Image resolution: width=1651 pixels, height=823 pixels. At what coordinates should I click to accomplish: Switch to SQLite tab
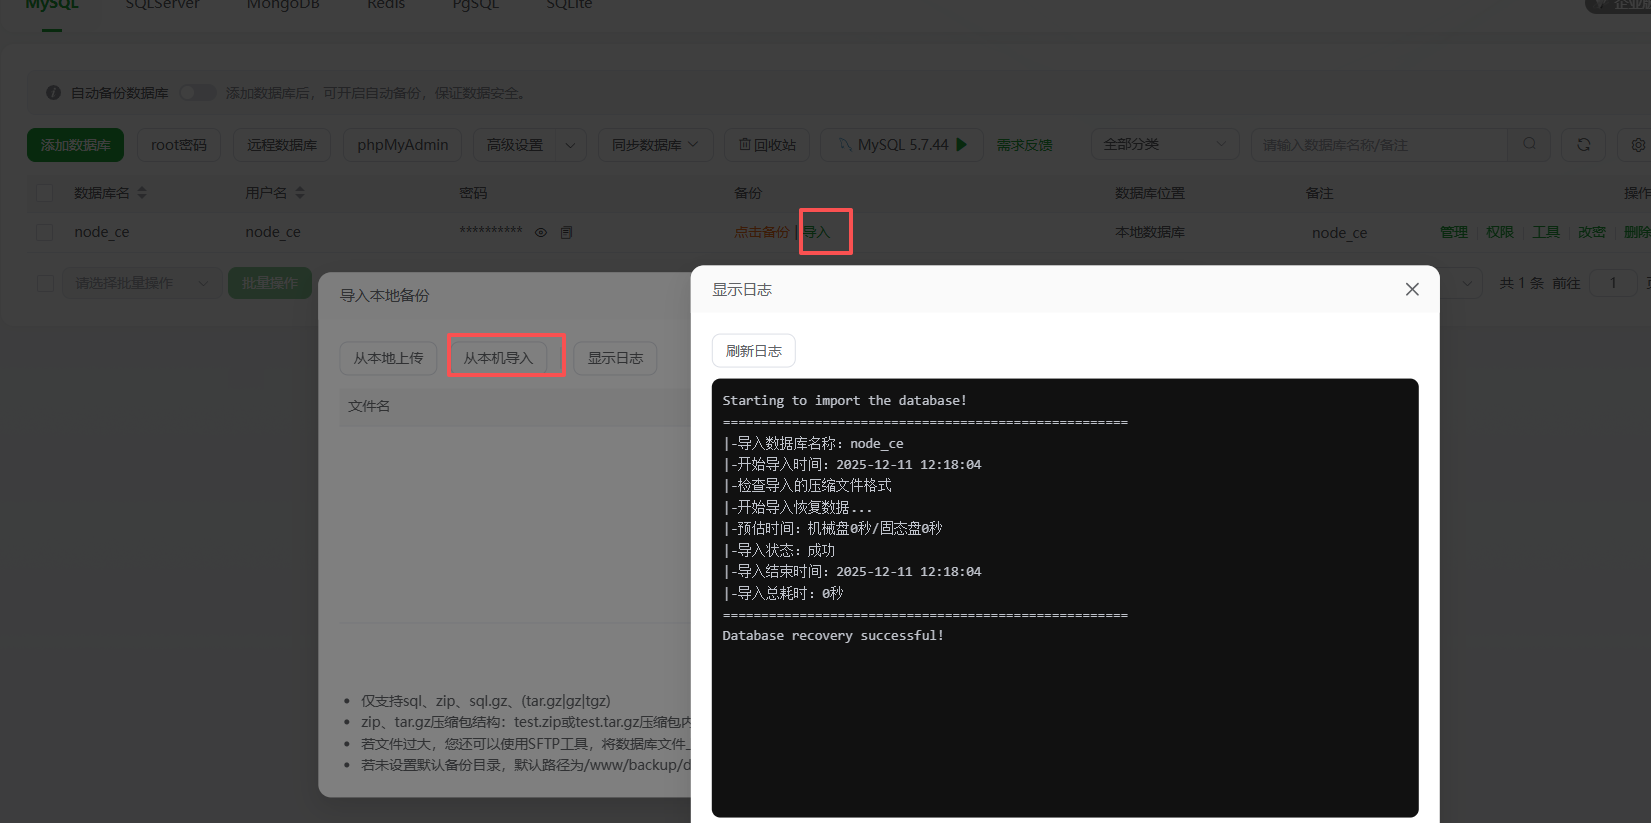(x=569, y=5)
